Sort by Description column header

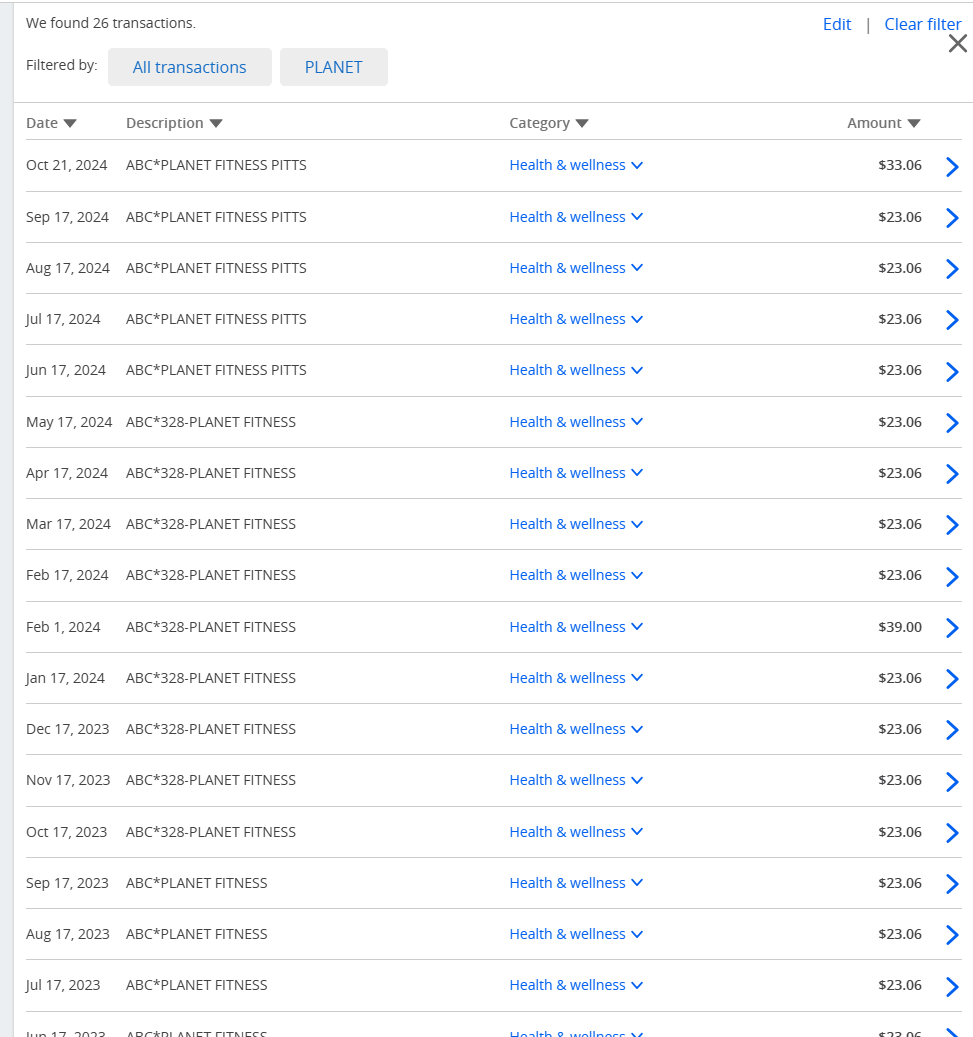pyautogui.click(x=174, y=123)
